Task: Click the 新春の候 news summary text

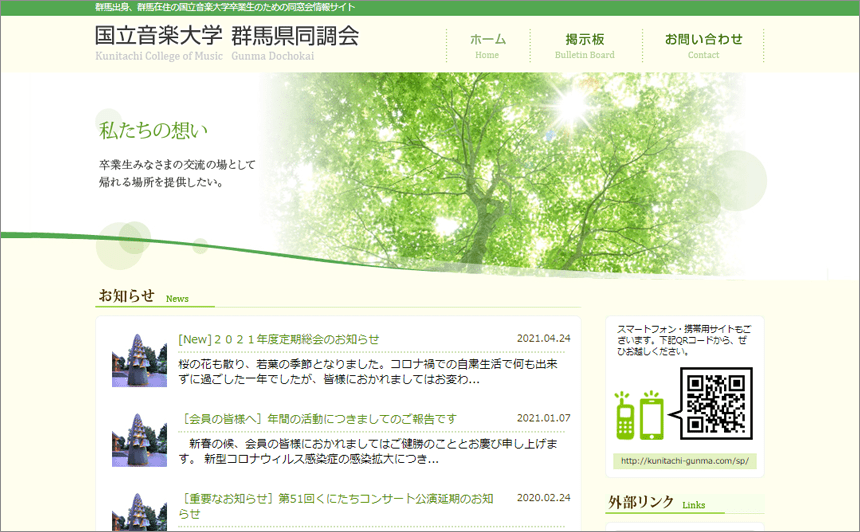Action: (367, 451)
